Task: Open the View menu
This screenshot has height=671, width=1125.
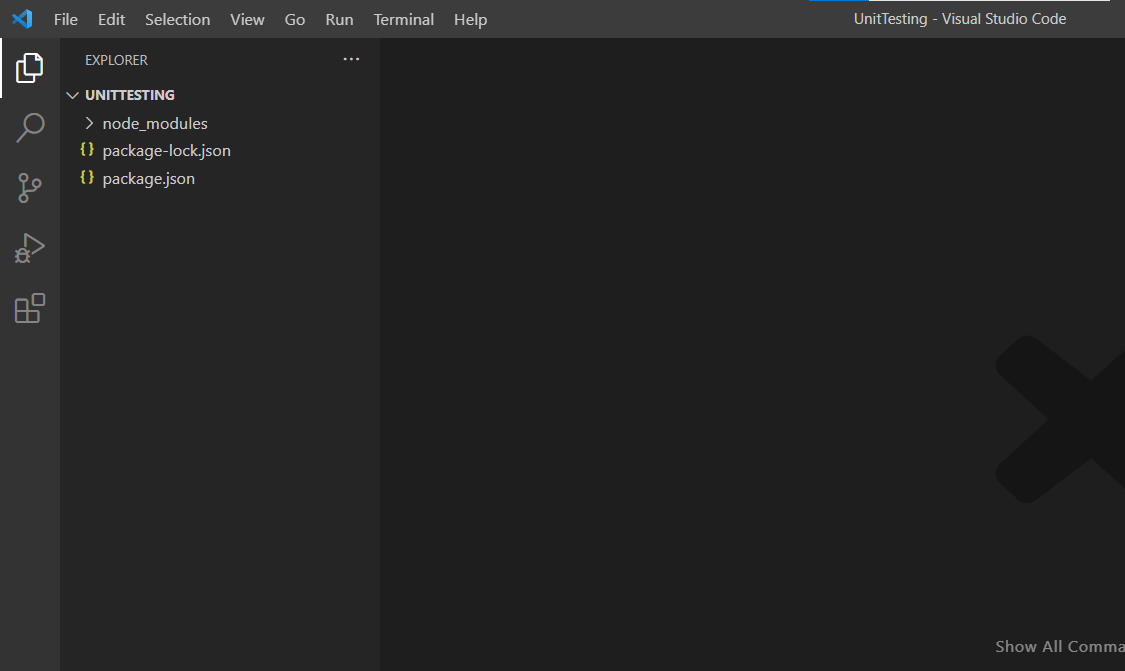Action: [247, 19]
